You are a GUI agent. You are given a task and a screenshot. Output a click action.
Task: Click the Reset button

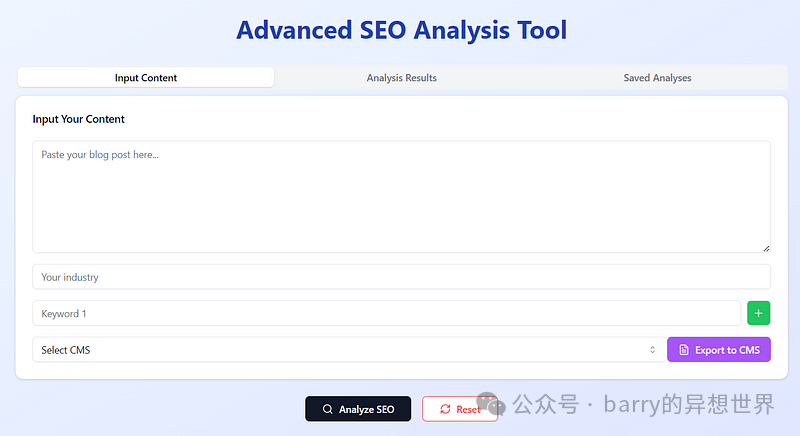tap(460, 409)
